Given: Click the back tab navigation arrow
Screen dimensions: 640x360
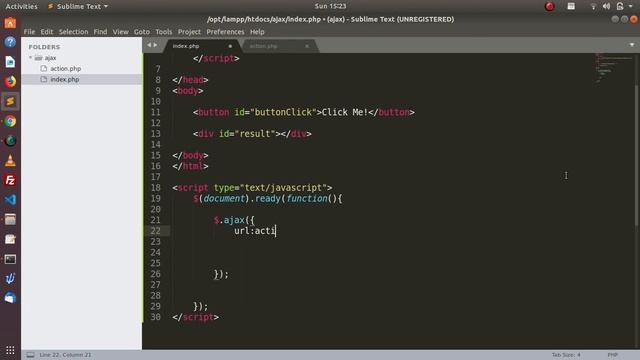Looking at the screenshot, I should (149, 45).
